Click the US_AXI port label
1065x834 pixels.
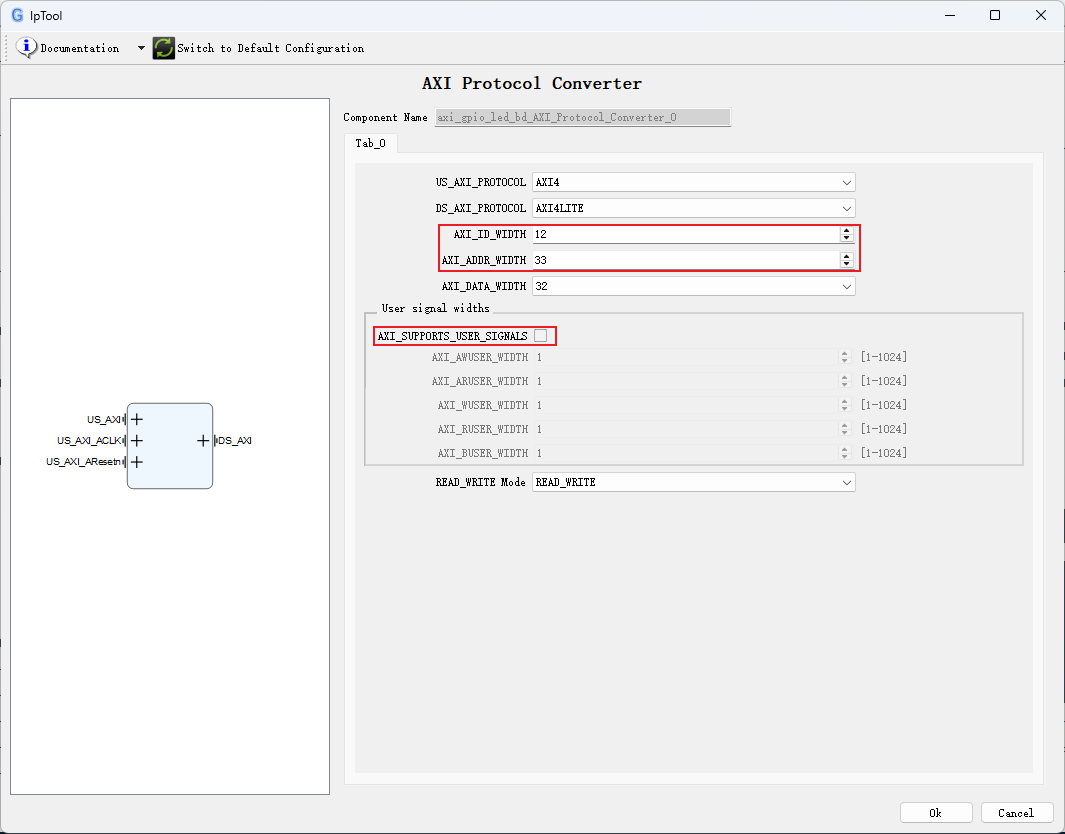click(104, 420)
